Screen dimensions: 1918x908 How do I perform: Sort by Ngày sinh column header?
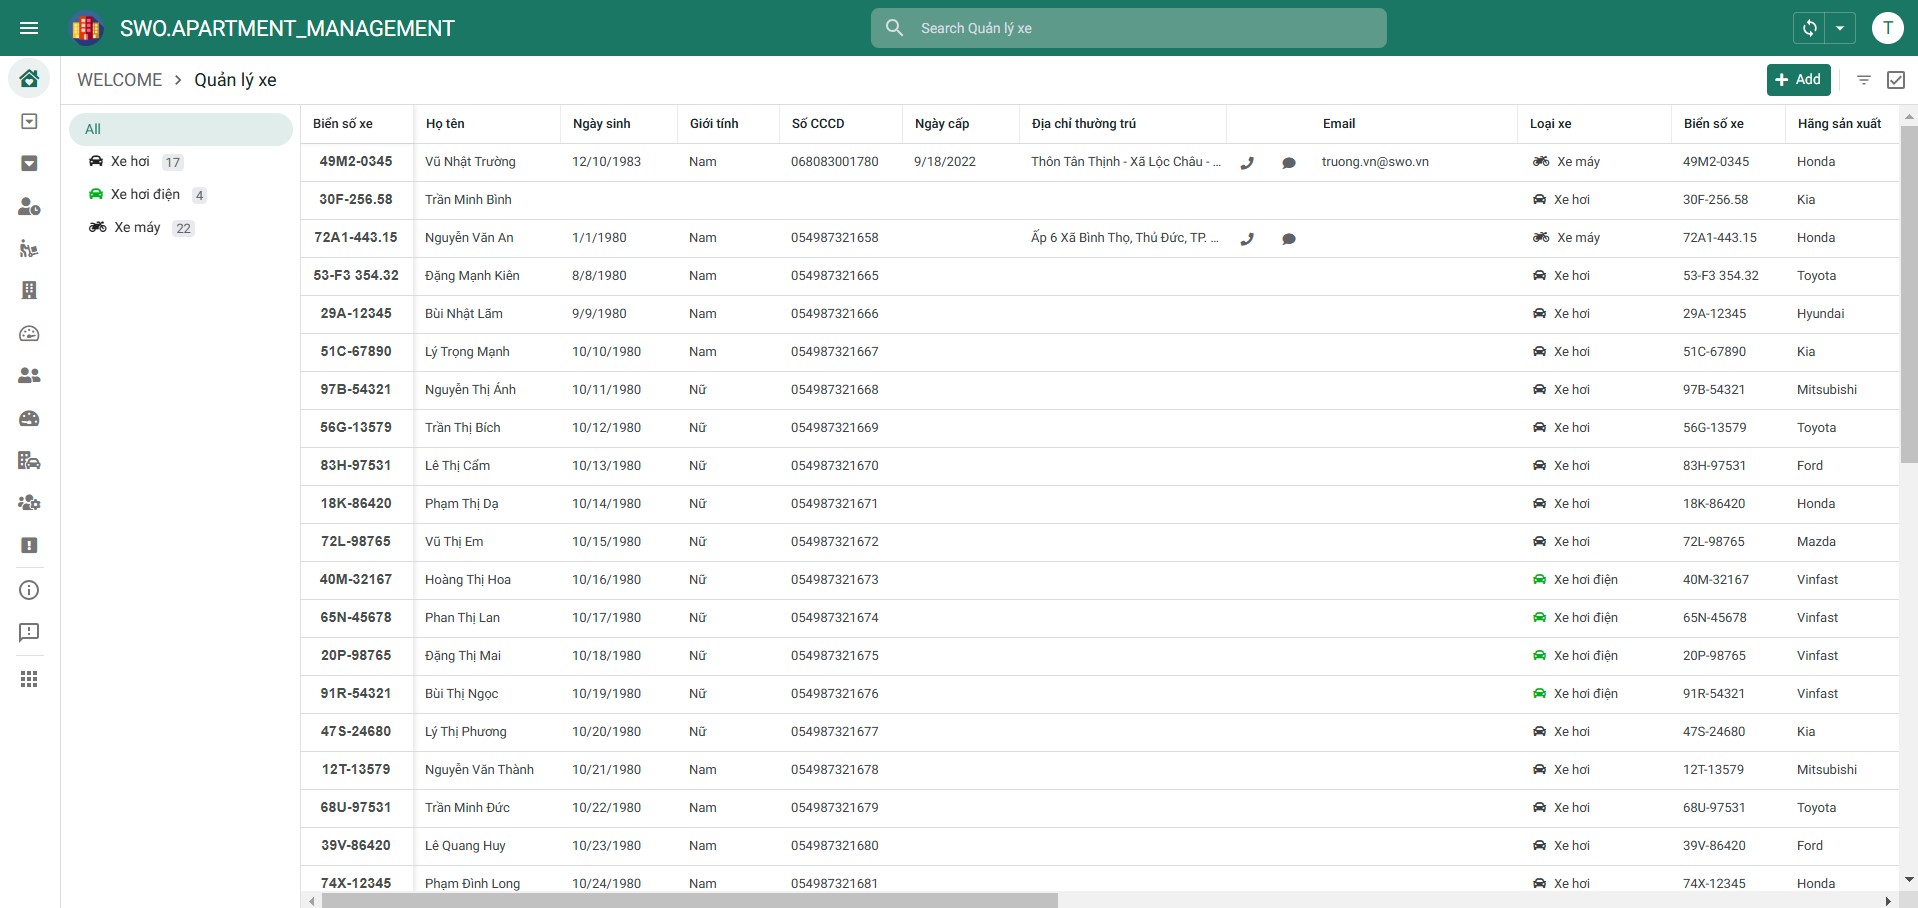pos(601,124)
